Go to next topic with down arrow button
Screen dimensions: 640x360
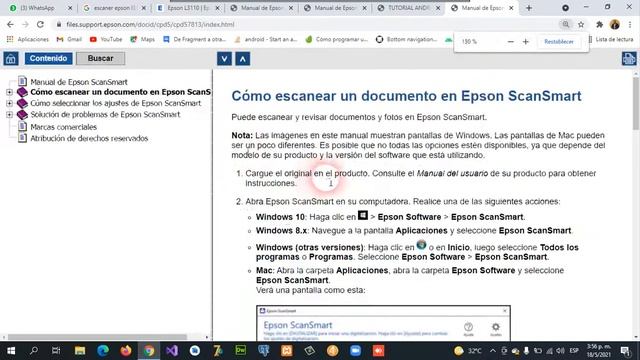click(224, 59)
